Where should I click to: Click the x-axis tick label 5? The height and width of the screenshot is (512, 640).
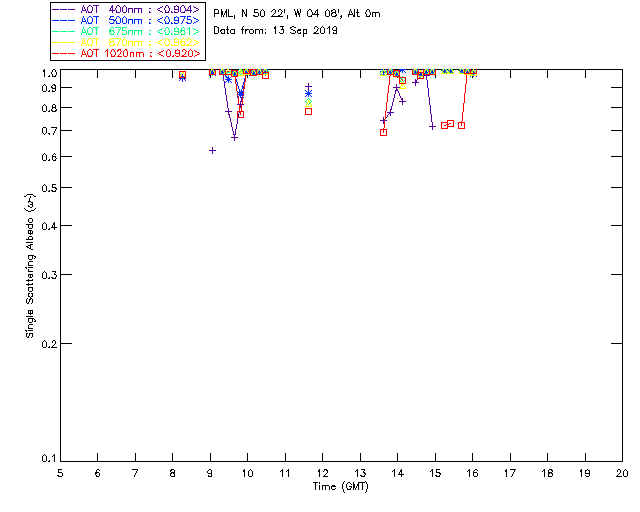pyautogui.click(x=60, y=473)
